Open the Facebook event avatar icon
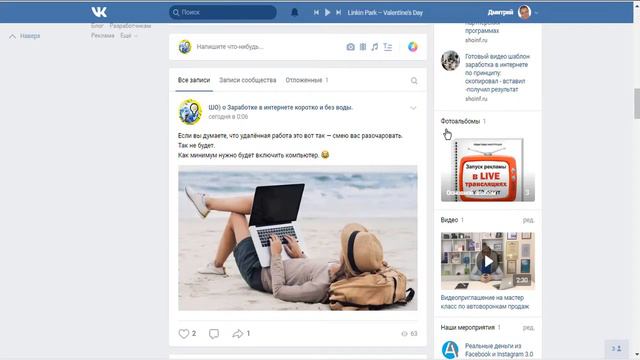The height and width of the screenshot is (360, 640). [450, 350]
